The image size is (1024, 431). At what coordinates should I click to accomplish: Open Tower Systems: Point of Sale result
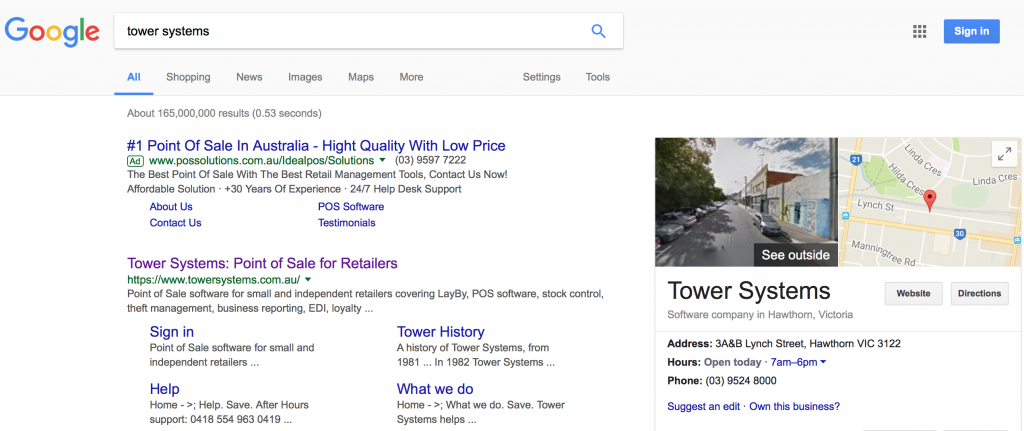pos(262,263)
